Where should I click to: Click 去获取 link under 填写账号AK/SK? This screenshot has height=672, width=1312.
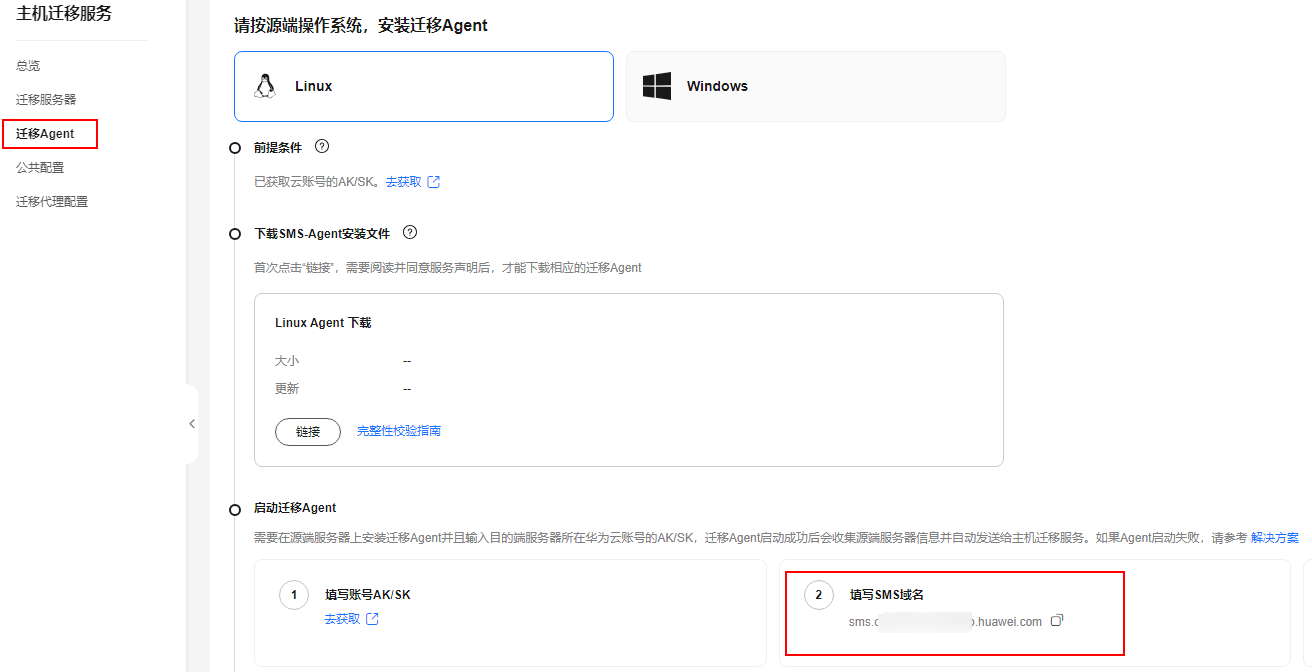[342, 619]
